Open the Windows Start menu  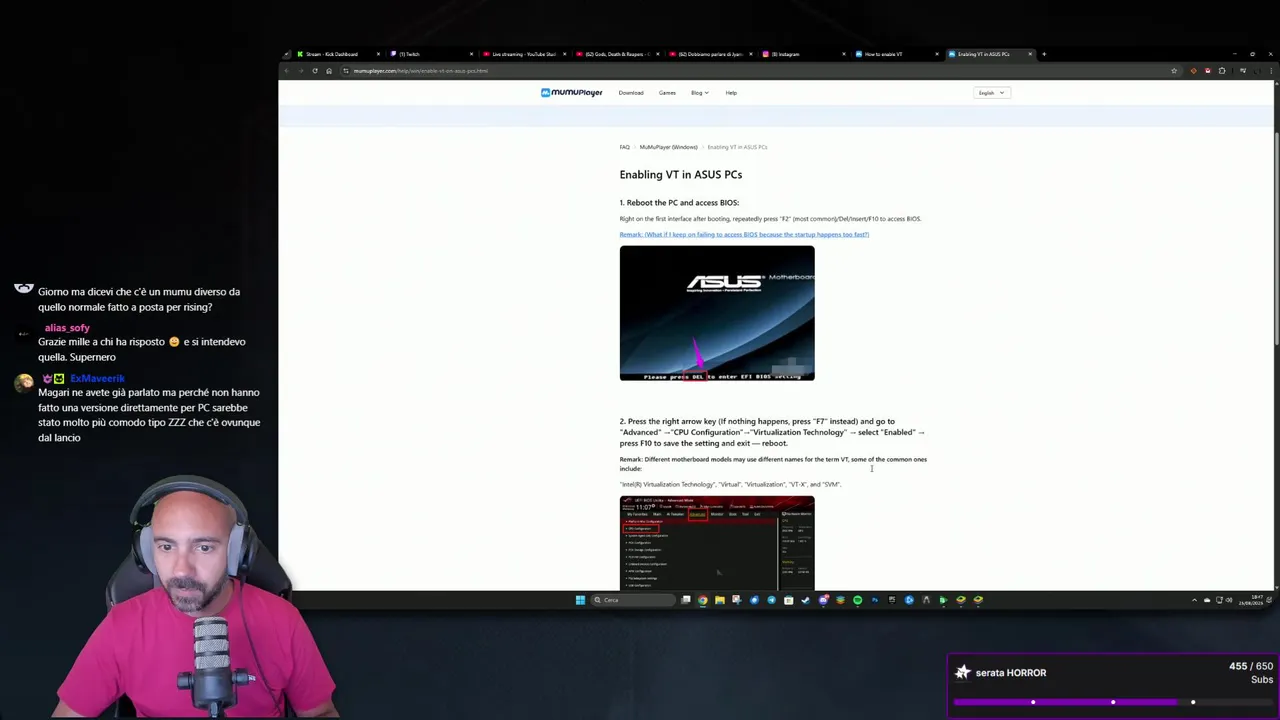pyautogui.click(x=580, y=600)
